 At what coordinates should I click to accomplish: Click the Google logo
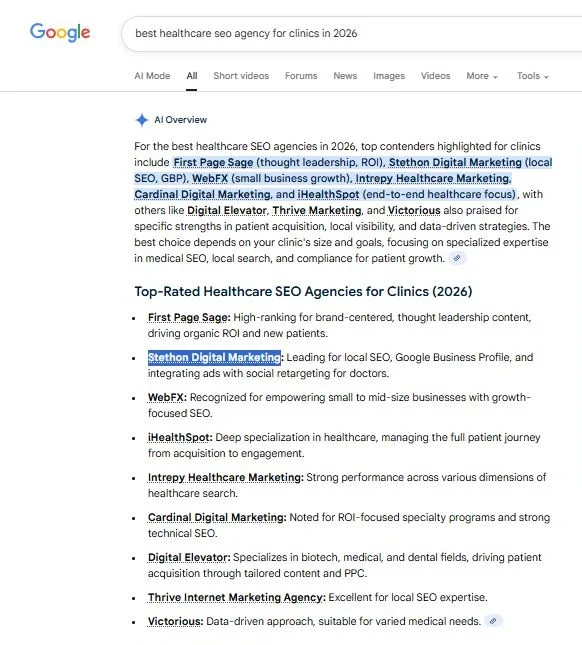(60, 32)
